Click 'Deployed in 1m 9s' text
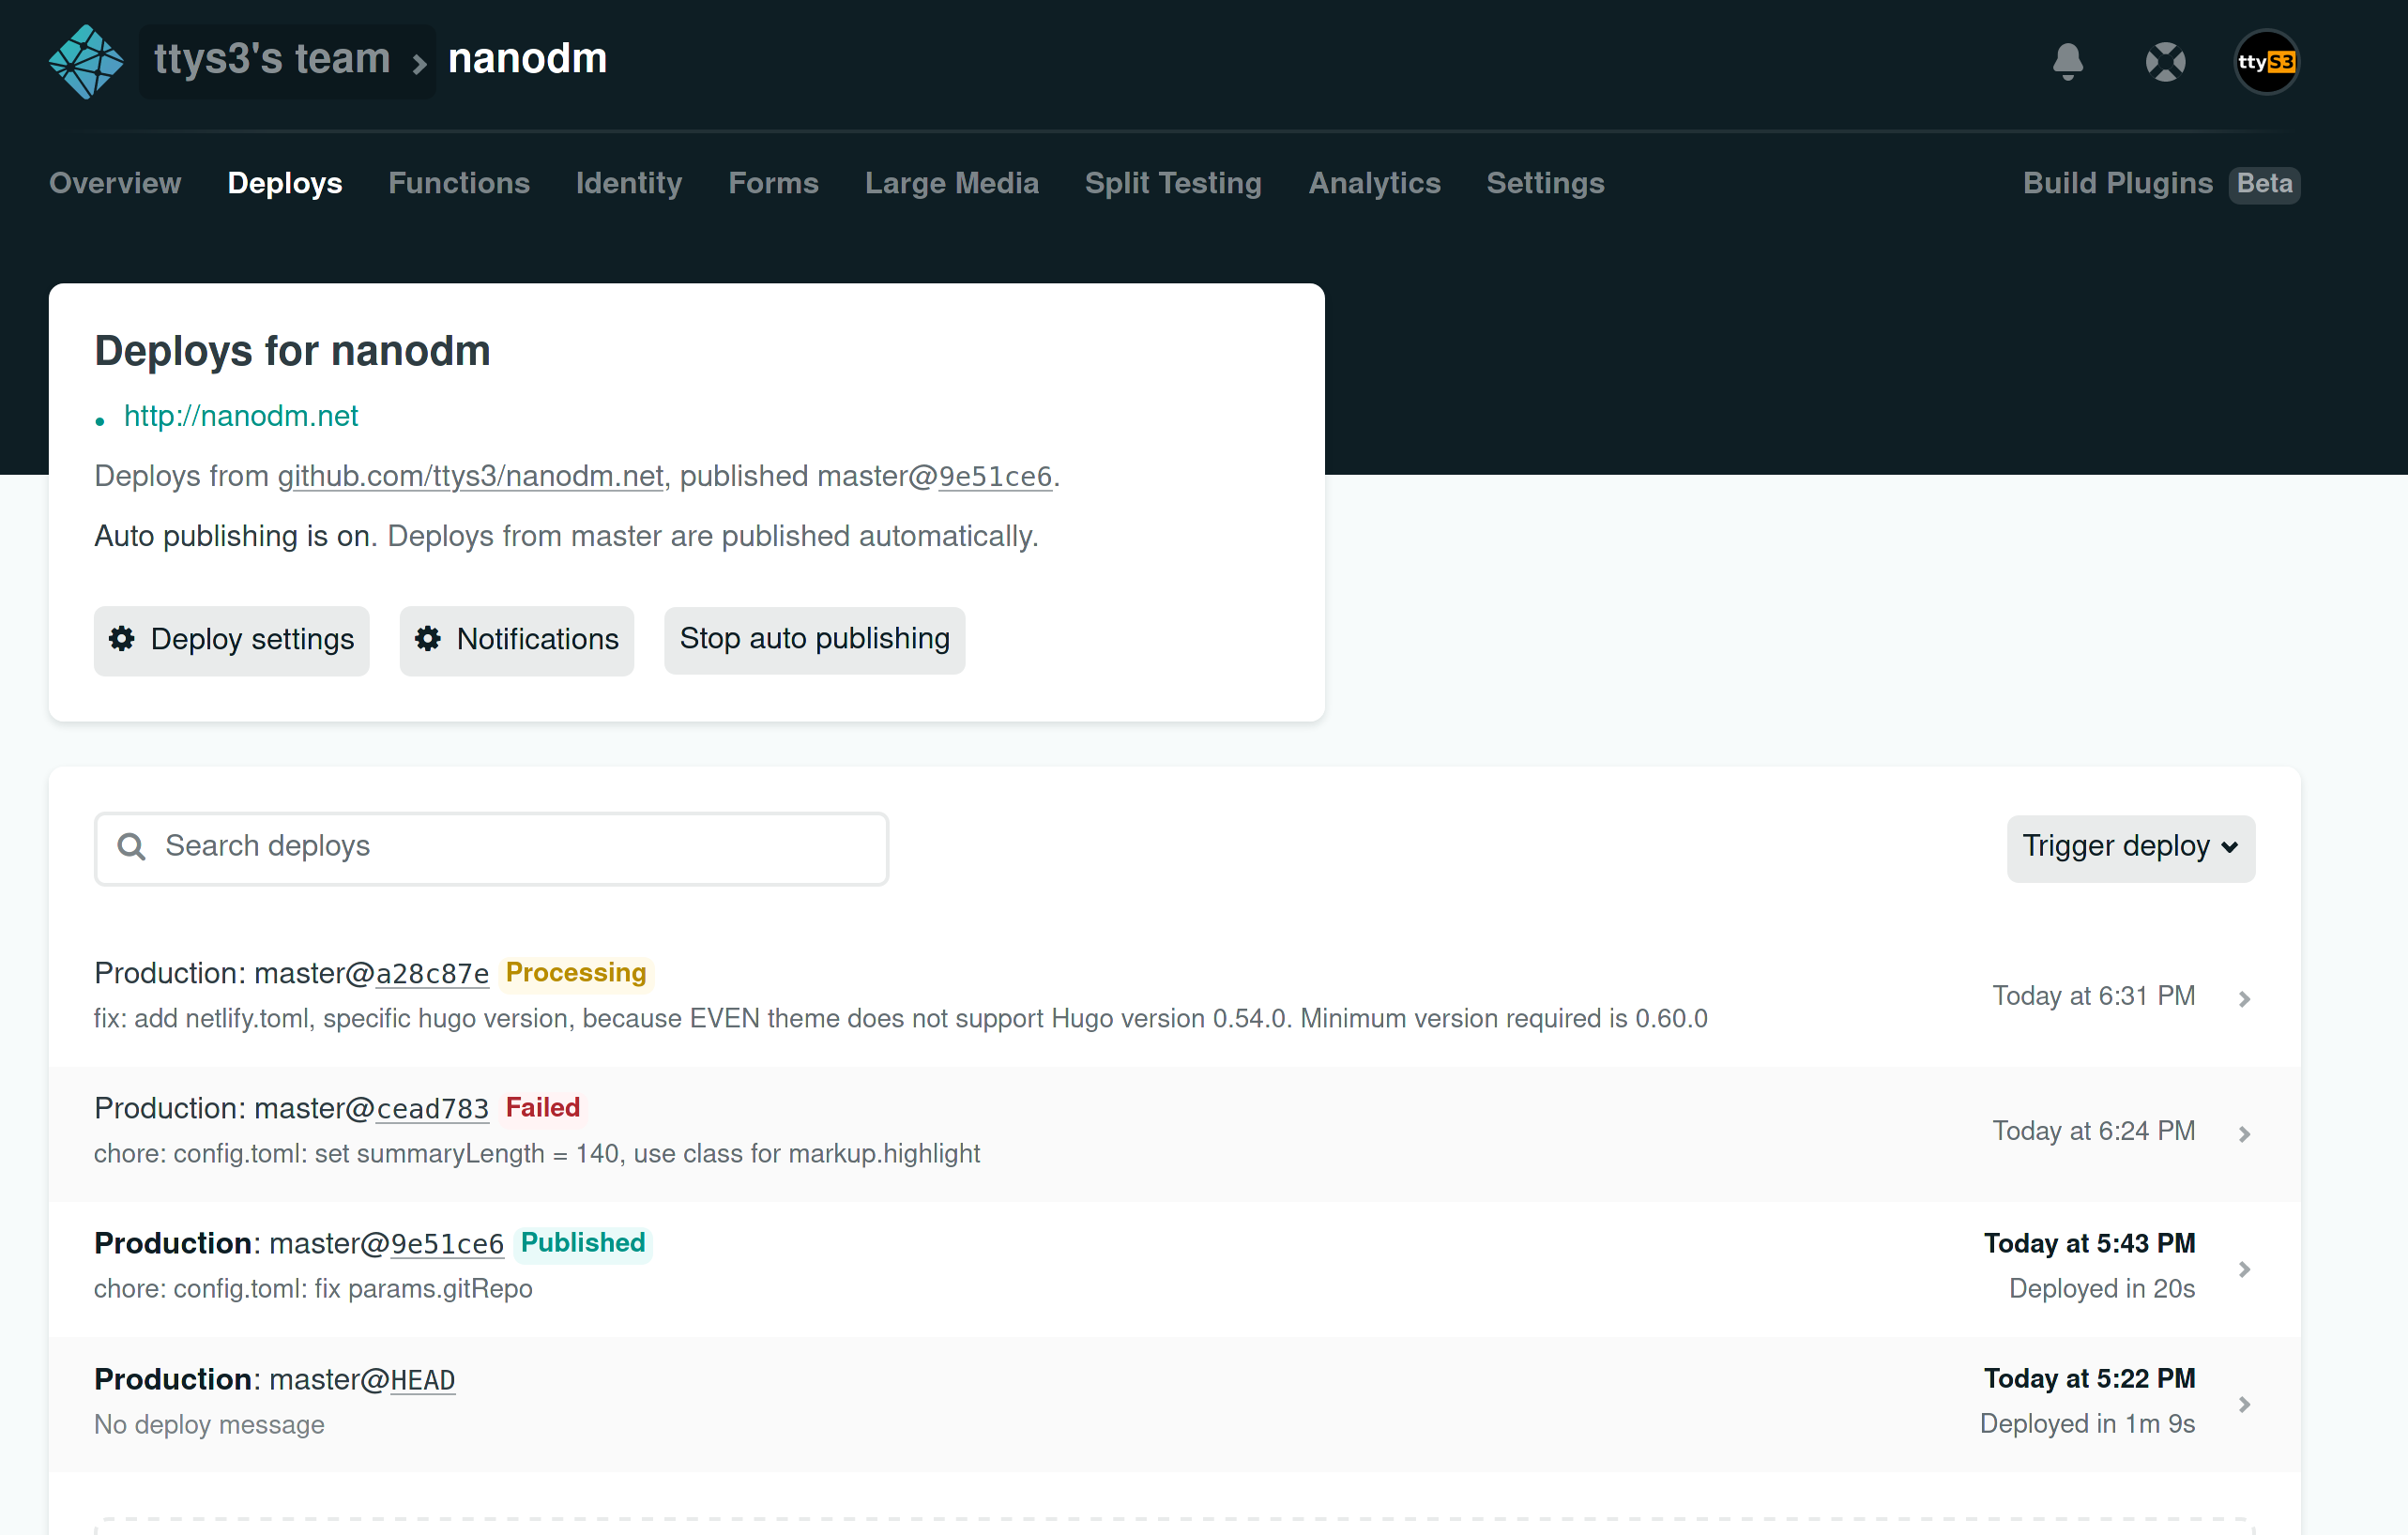This screenshot has width=2408, height=1535. tap(2088, 1424)
